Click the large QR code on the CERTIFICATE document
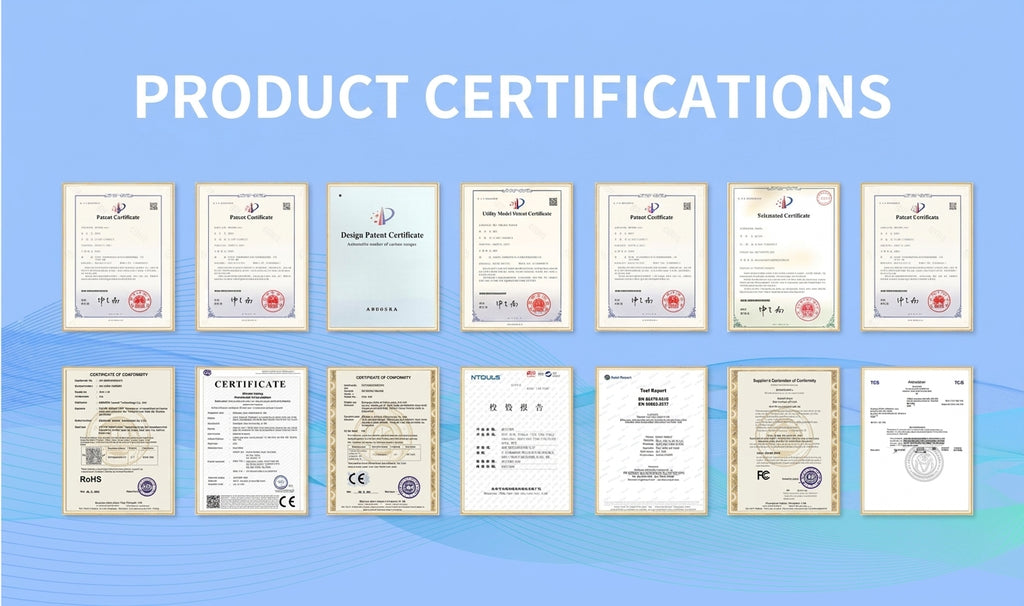This screenshot has height=606, width=1024. [x=213, y=502]
